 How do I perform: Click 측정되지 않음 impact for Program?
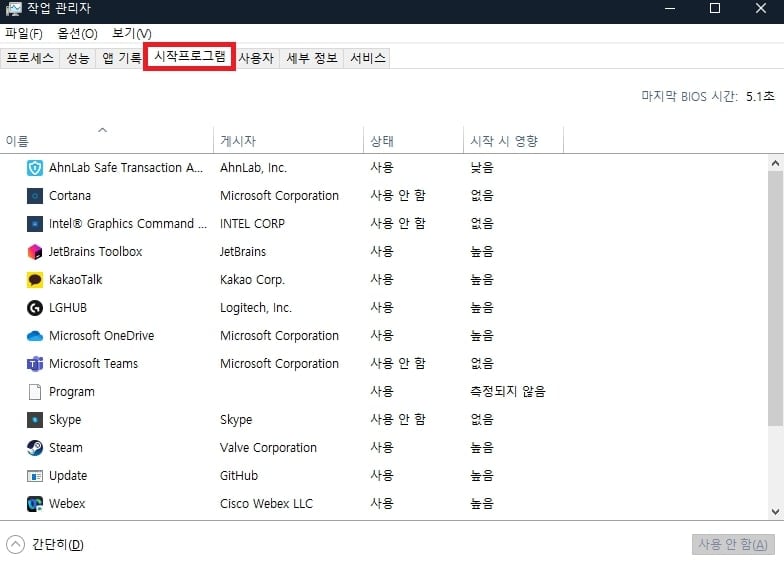pos(508,392)
